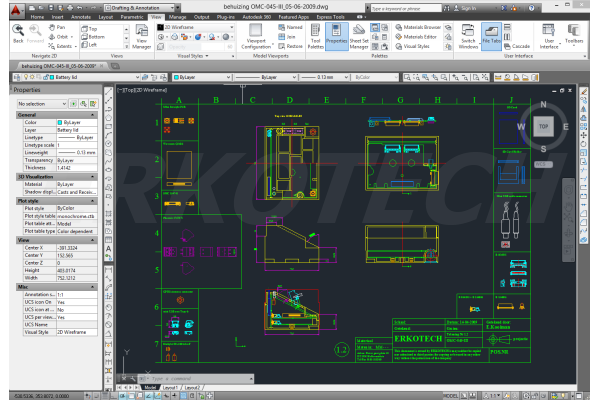This screenshot has height=400, width=600.
Task: Expand the No selection object dropdown
Action: click(54, 103)
